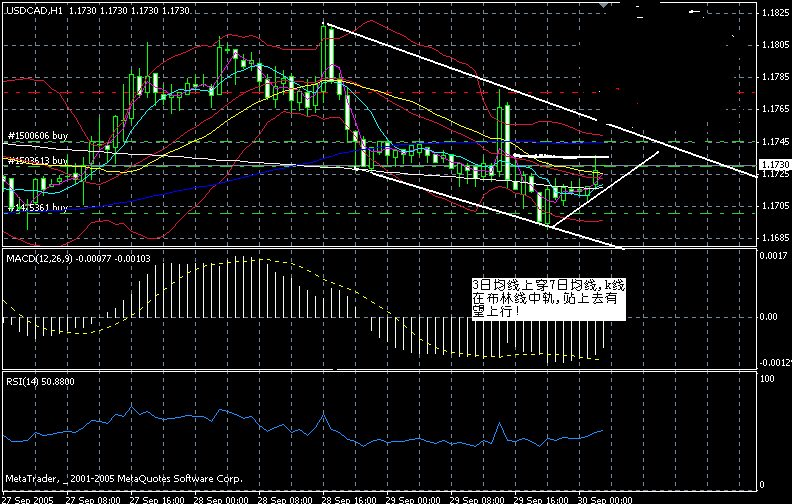The width and height of the screenshot is (792, 504).
Task: Click the 27 Sep 2005 time label
Action: click(x=28, y=499)
